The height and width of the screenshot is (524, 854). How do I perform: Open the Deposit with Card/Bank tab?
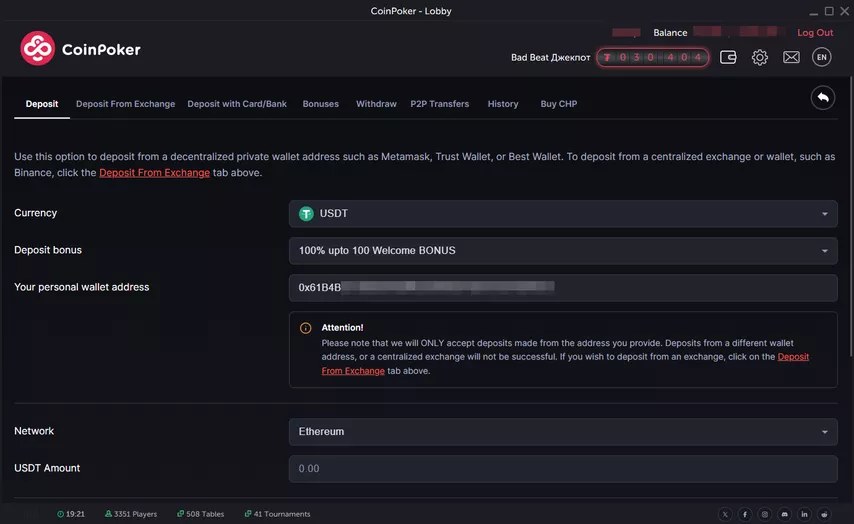point(237,103)
